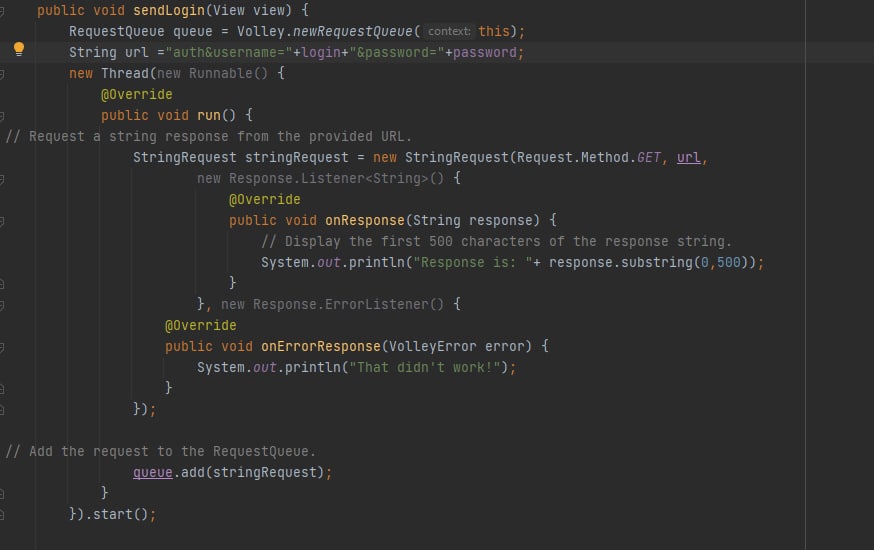Click the onErrorResponse method name

tap(321, 347)
